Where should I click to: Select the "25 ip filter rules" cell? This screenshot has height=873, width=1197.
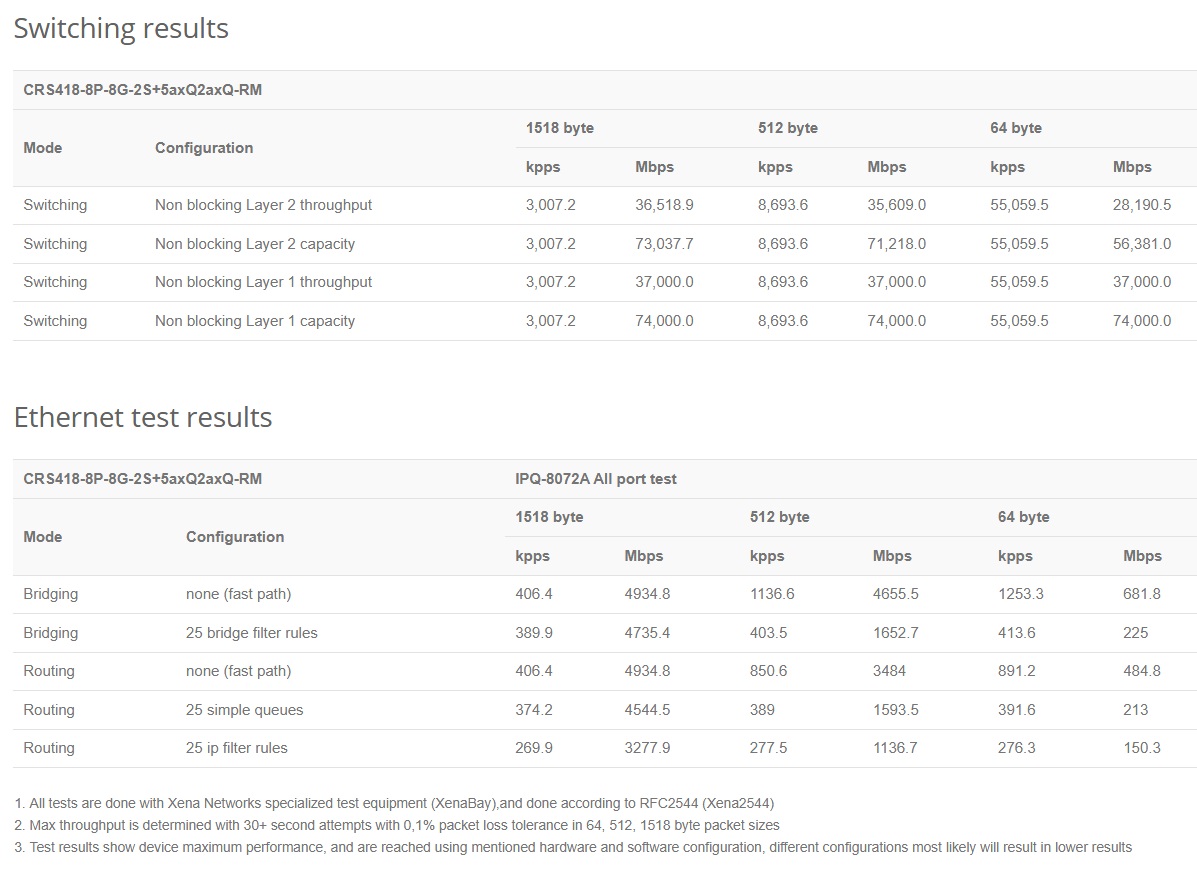coord(236,748)
